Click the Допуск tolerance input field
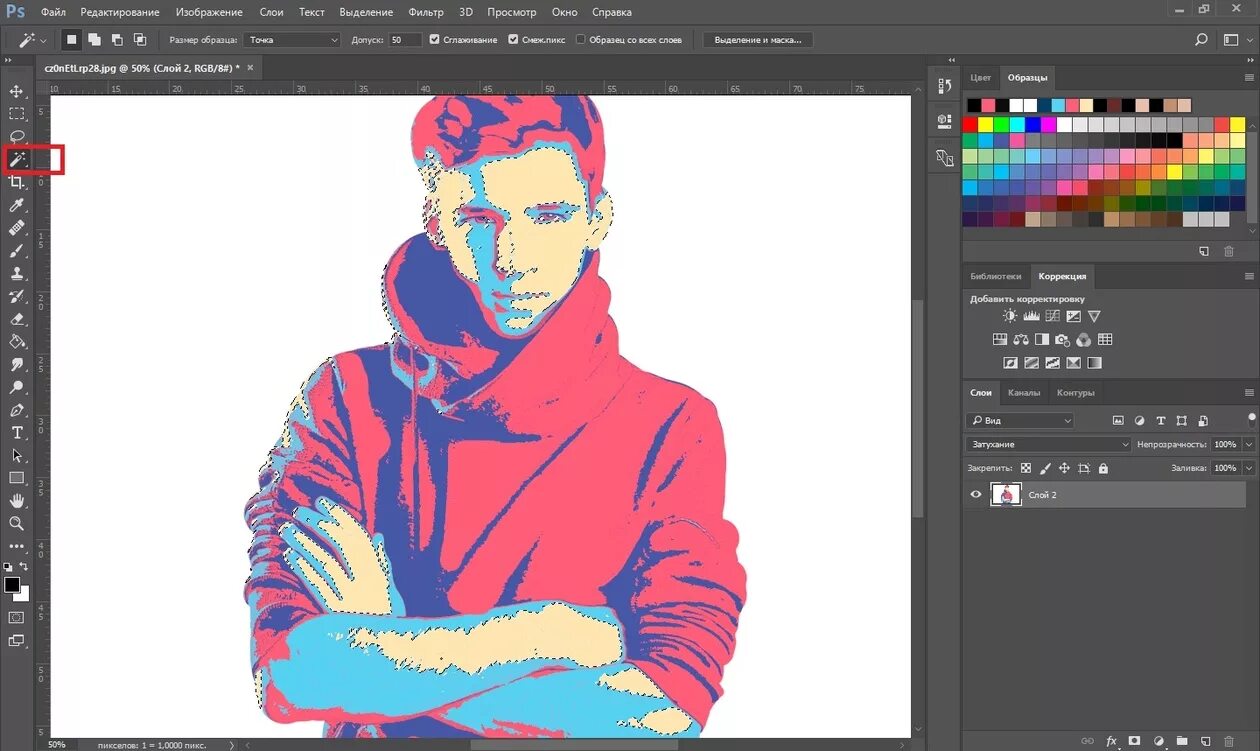This screenshot has height=751, width=1260. click(x=405, y=40)
